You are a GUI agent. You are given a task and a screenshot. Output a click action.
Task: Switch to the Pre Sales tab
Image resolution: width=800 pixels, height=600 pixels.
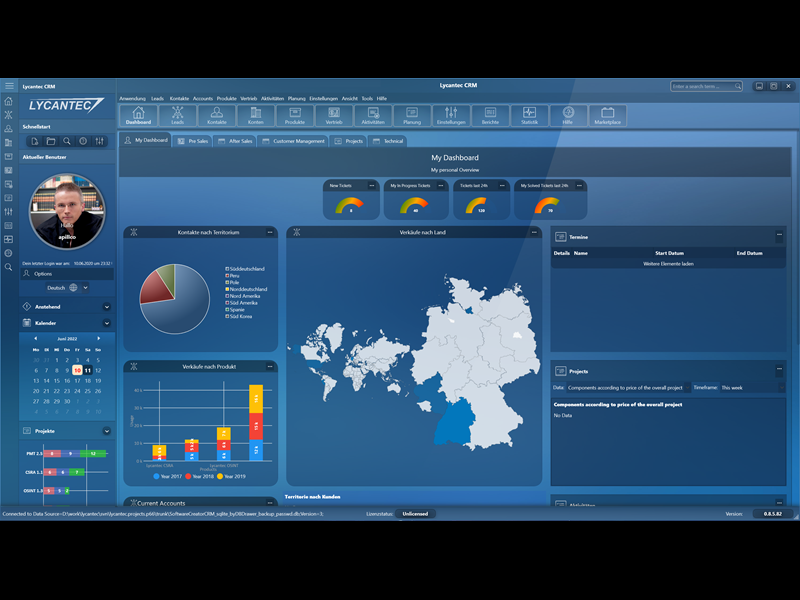pyautogui.click(x=193, y=141)
